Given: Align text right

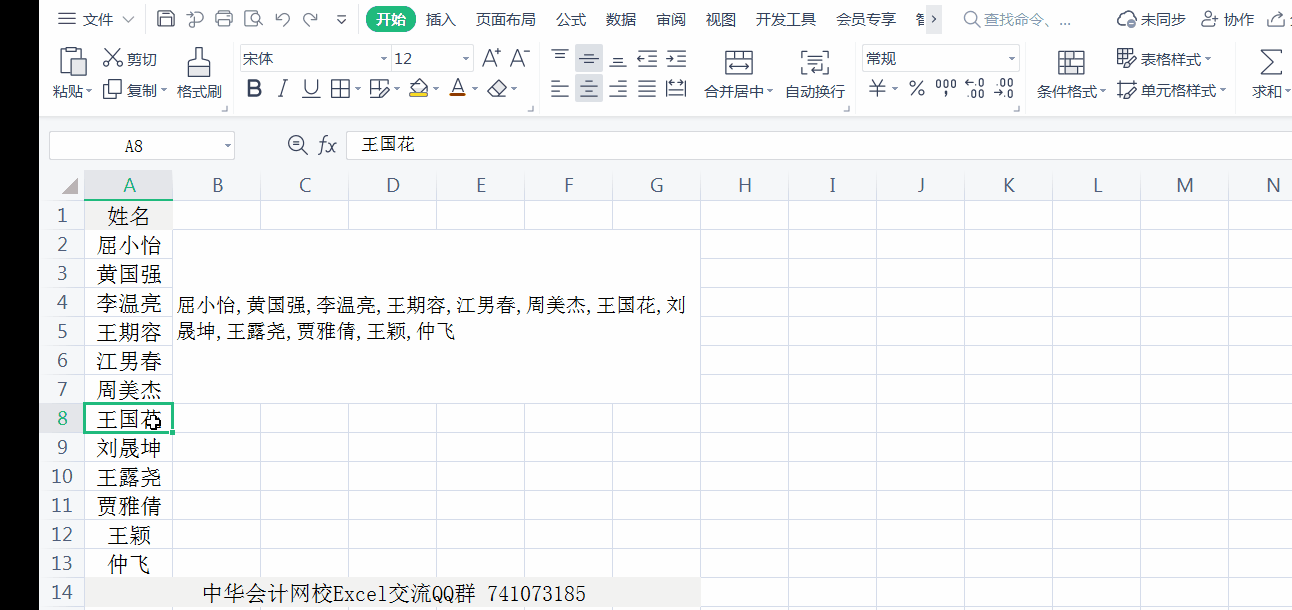Looking at the screenshot, I should (618, 89).
